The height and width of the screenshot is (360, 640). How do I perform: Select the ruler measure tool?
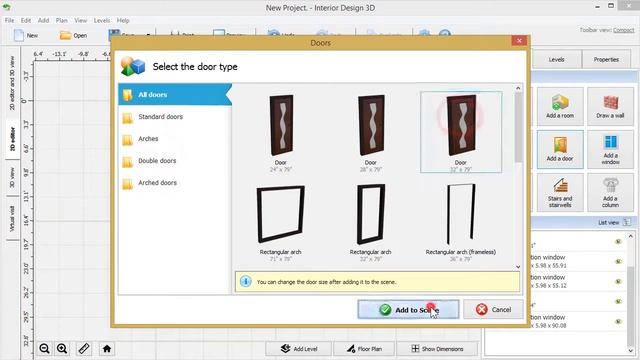coord(84,349)
